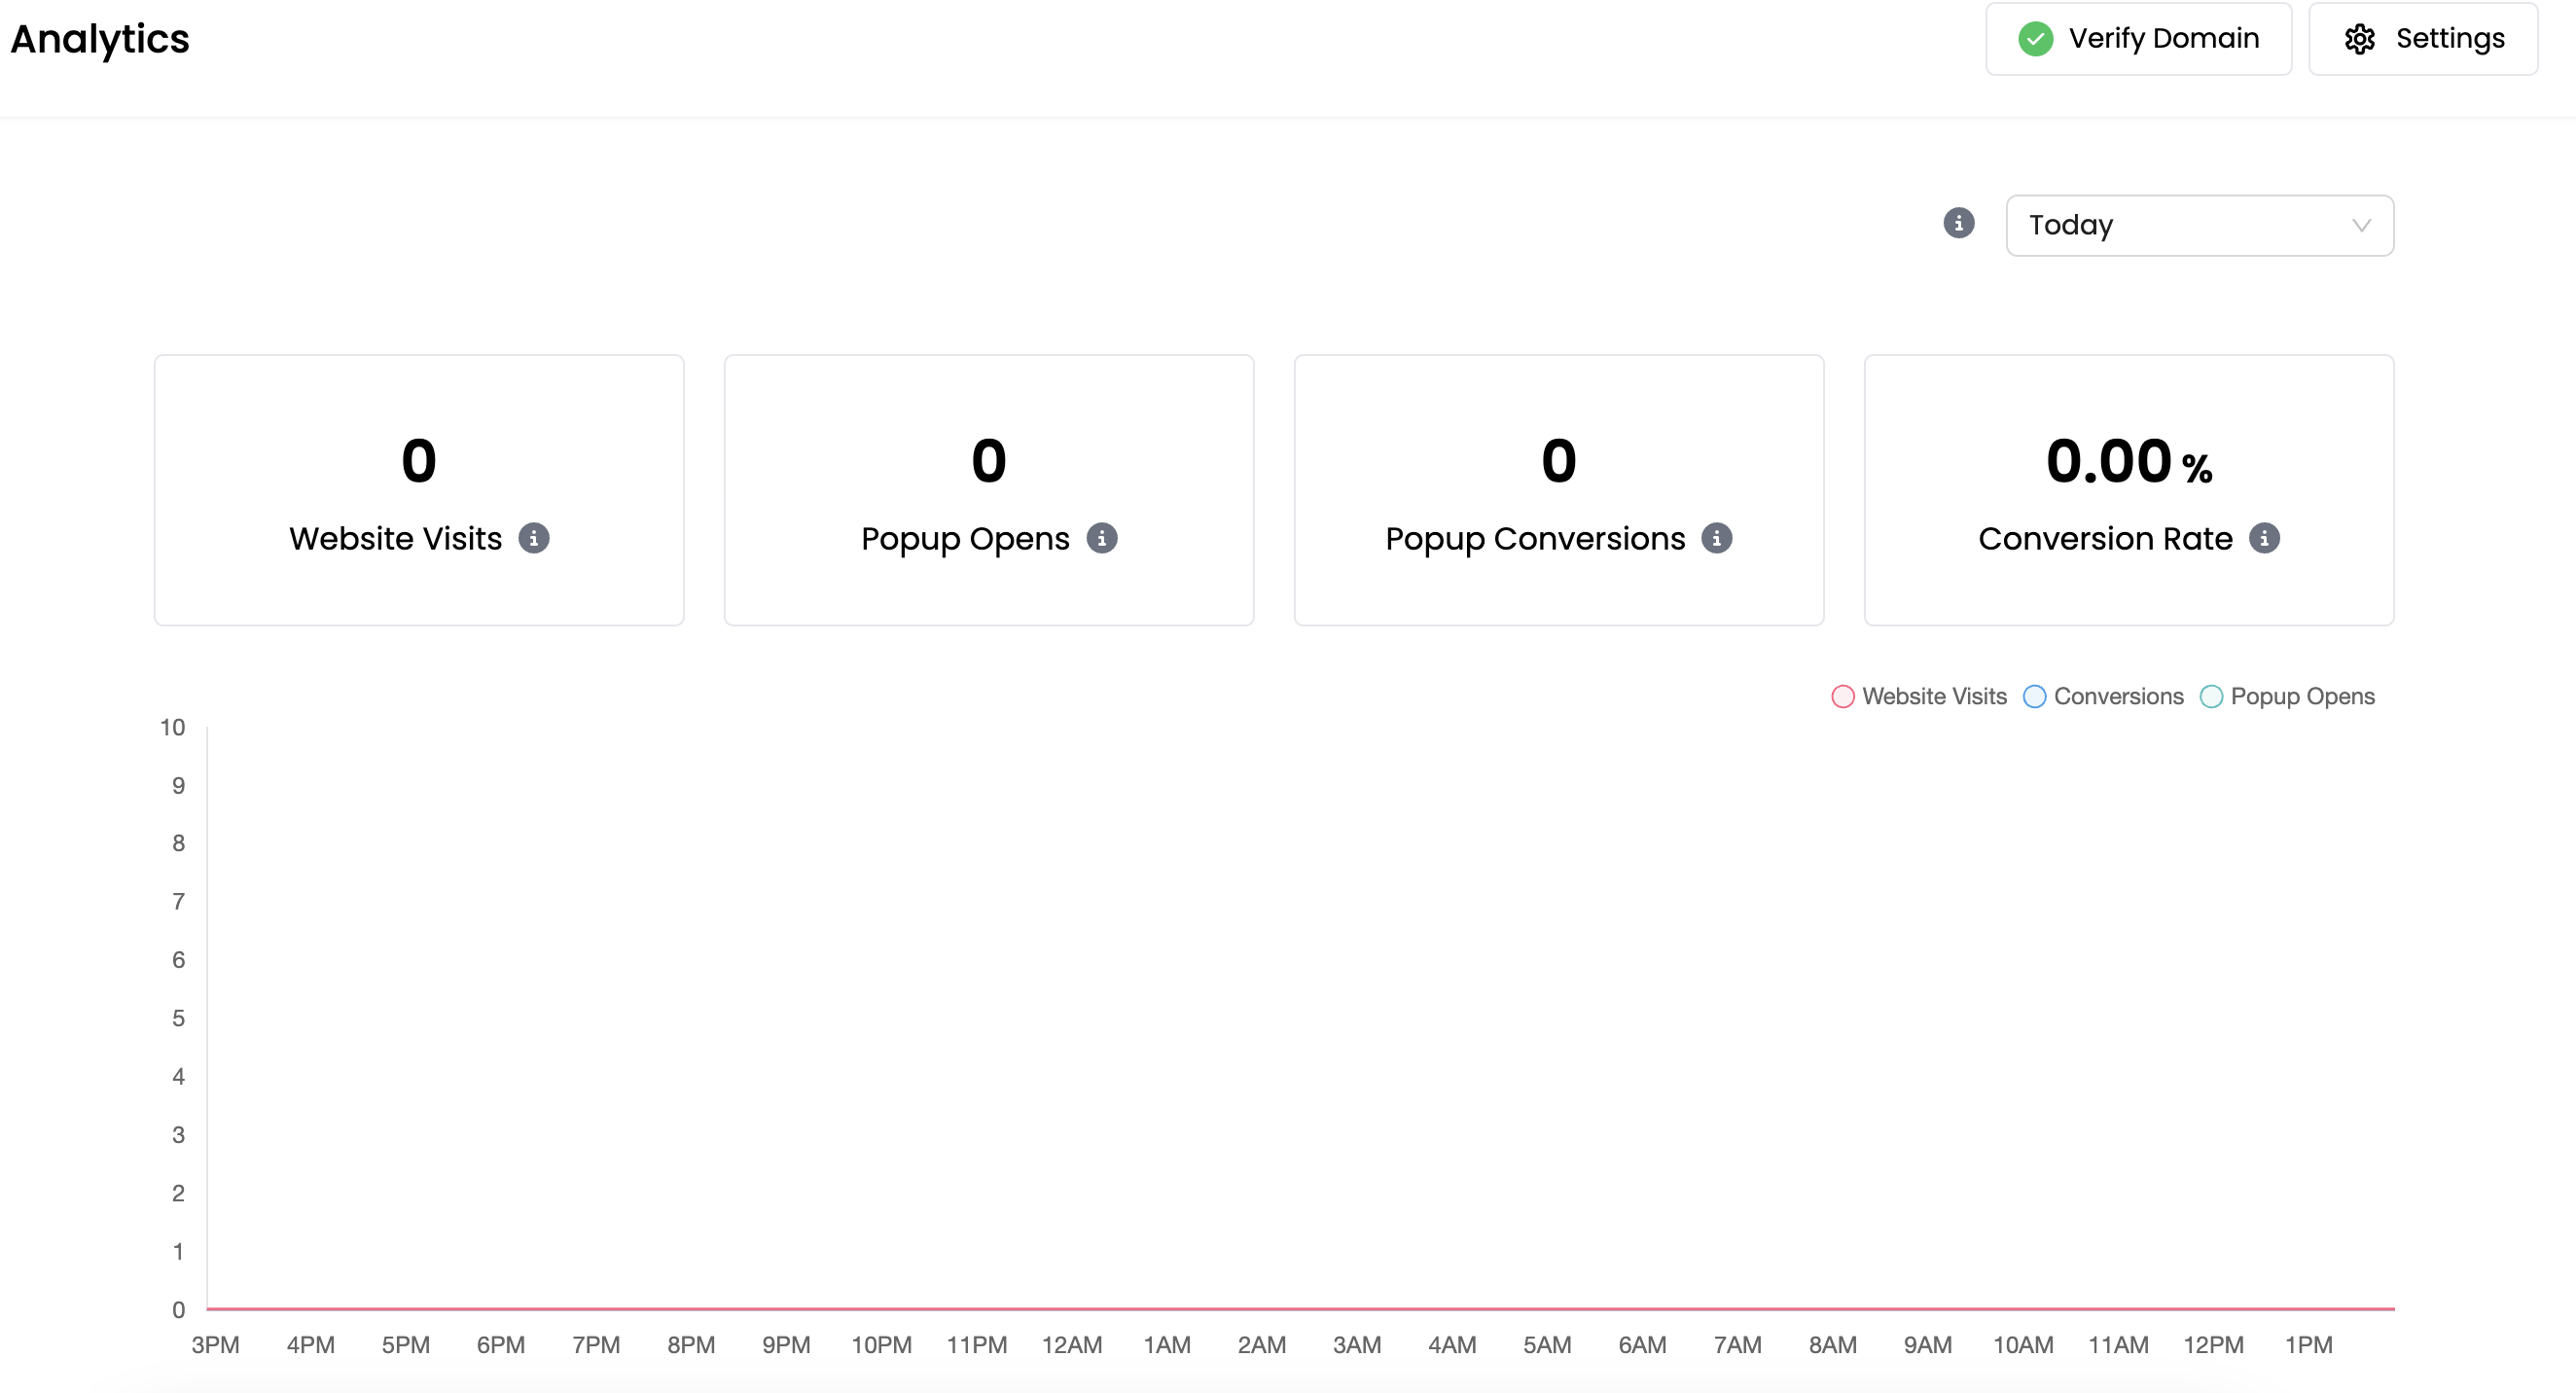Click the Analytics page heading

99,39
